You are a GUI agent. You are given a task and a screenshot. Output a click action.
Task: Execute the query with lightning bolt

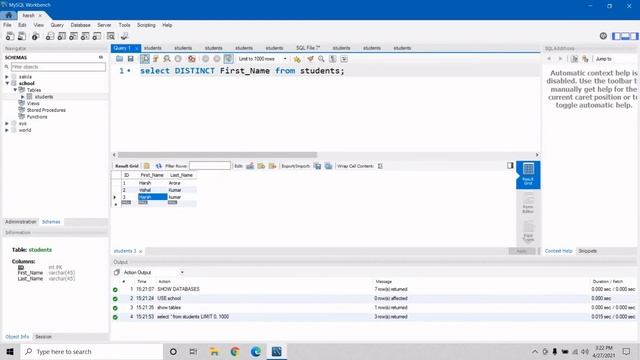point(145,59)
